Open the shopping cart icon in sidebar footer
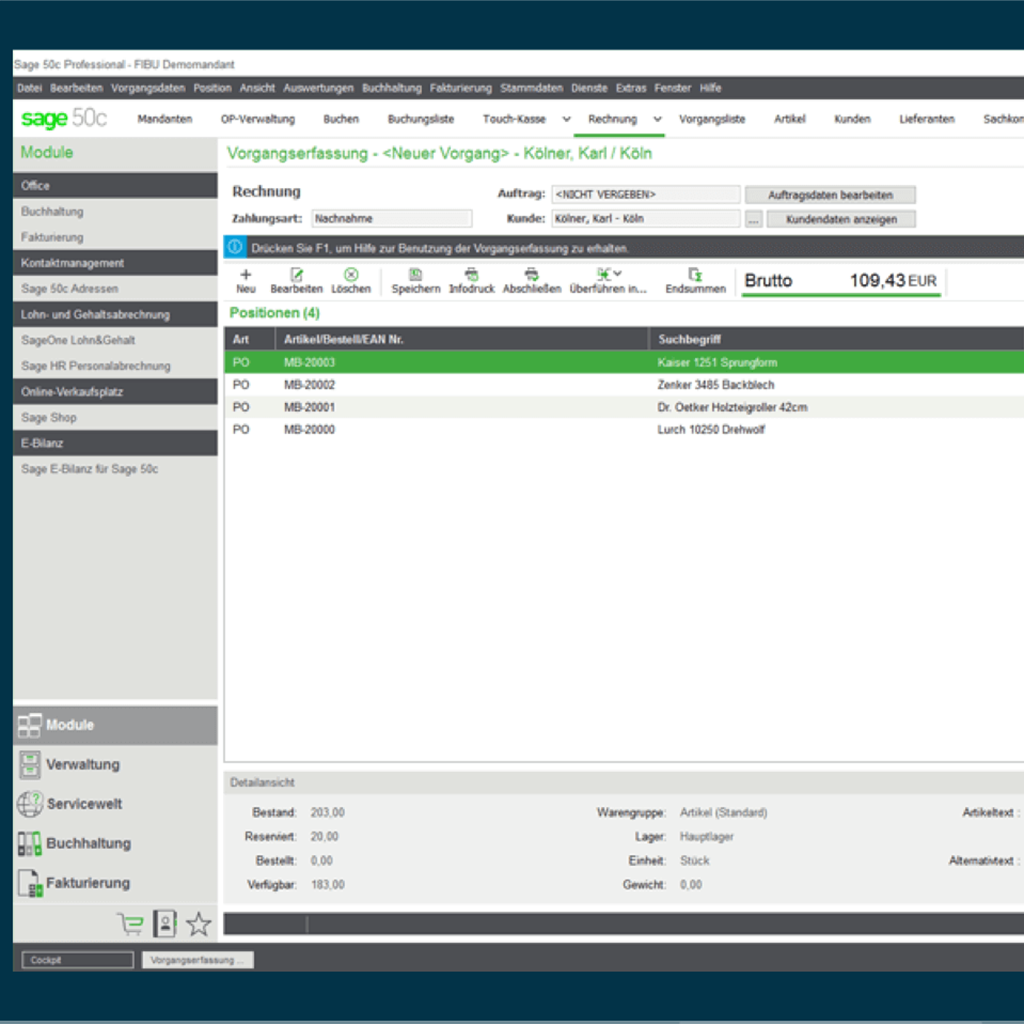 point(131,924)
